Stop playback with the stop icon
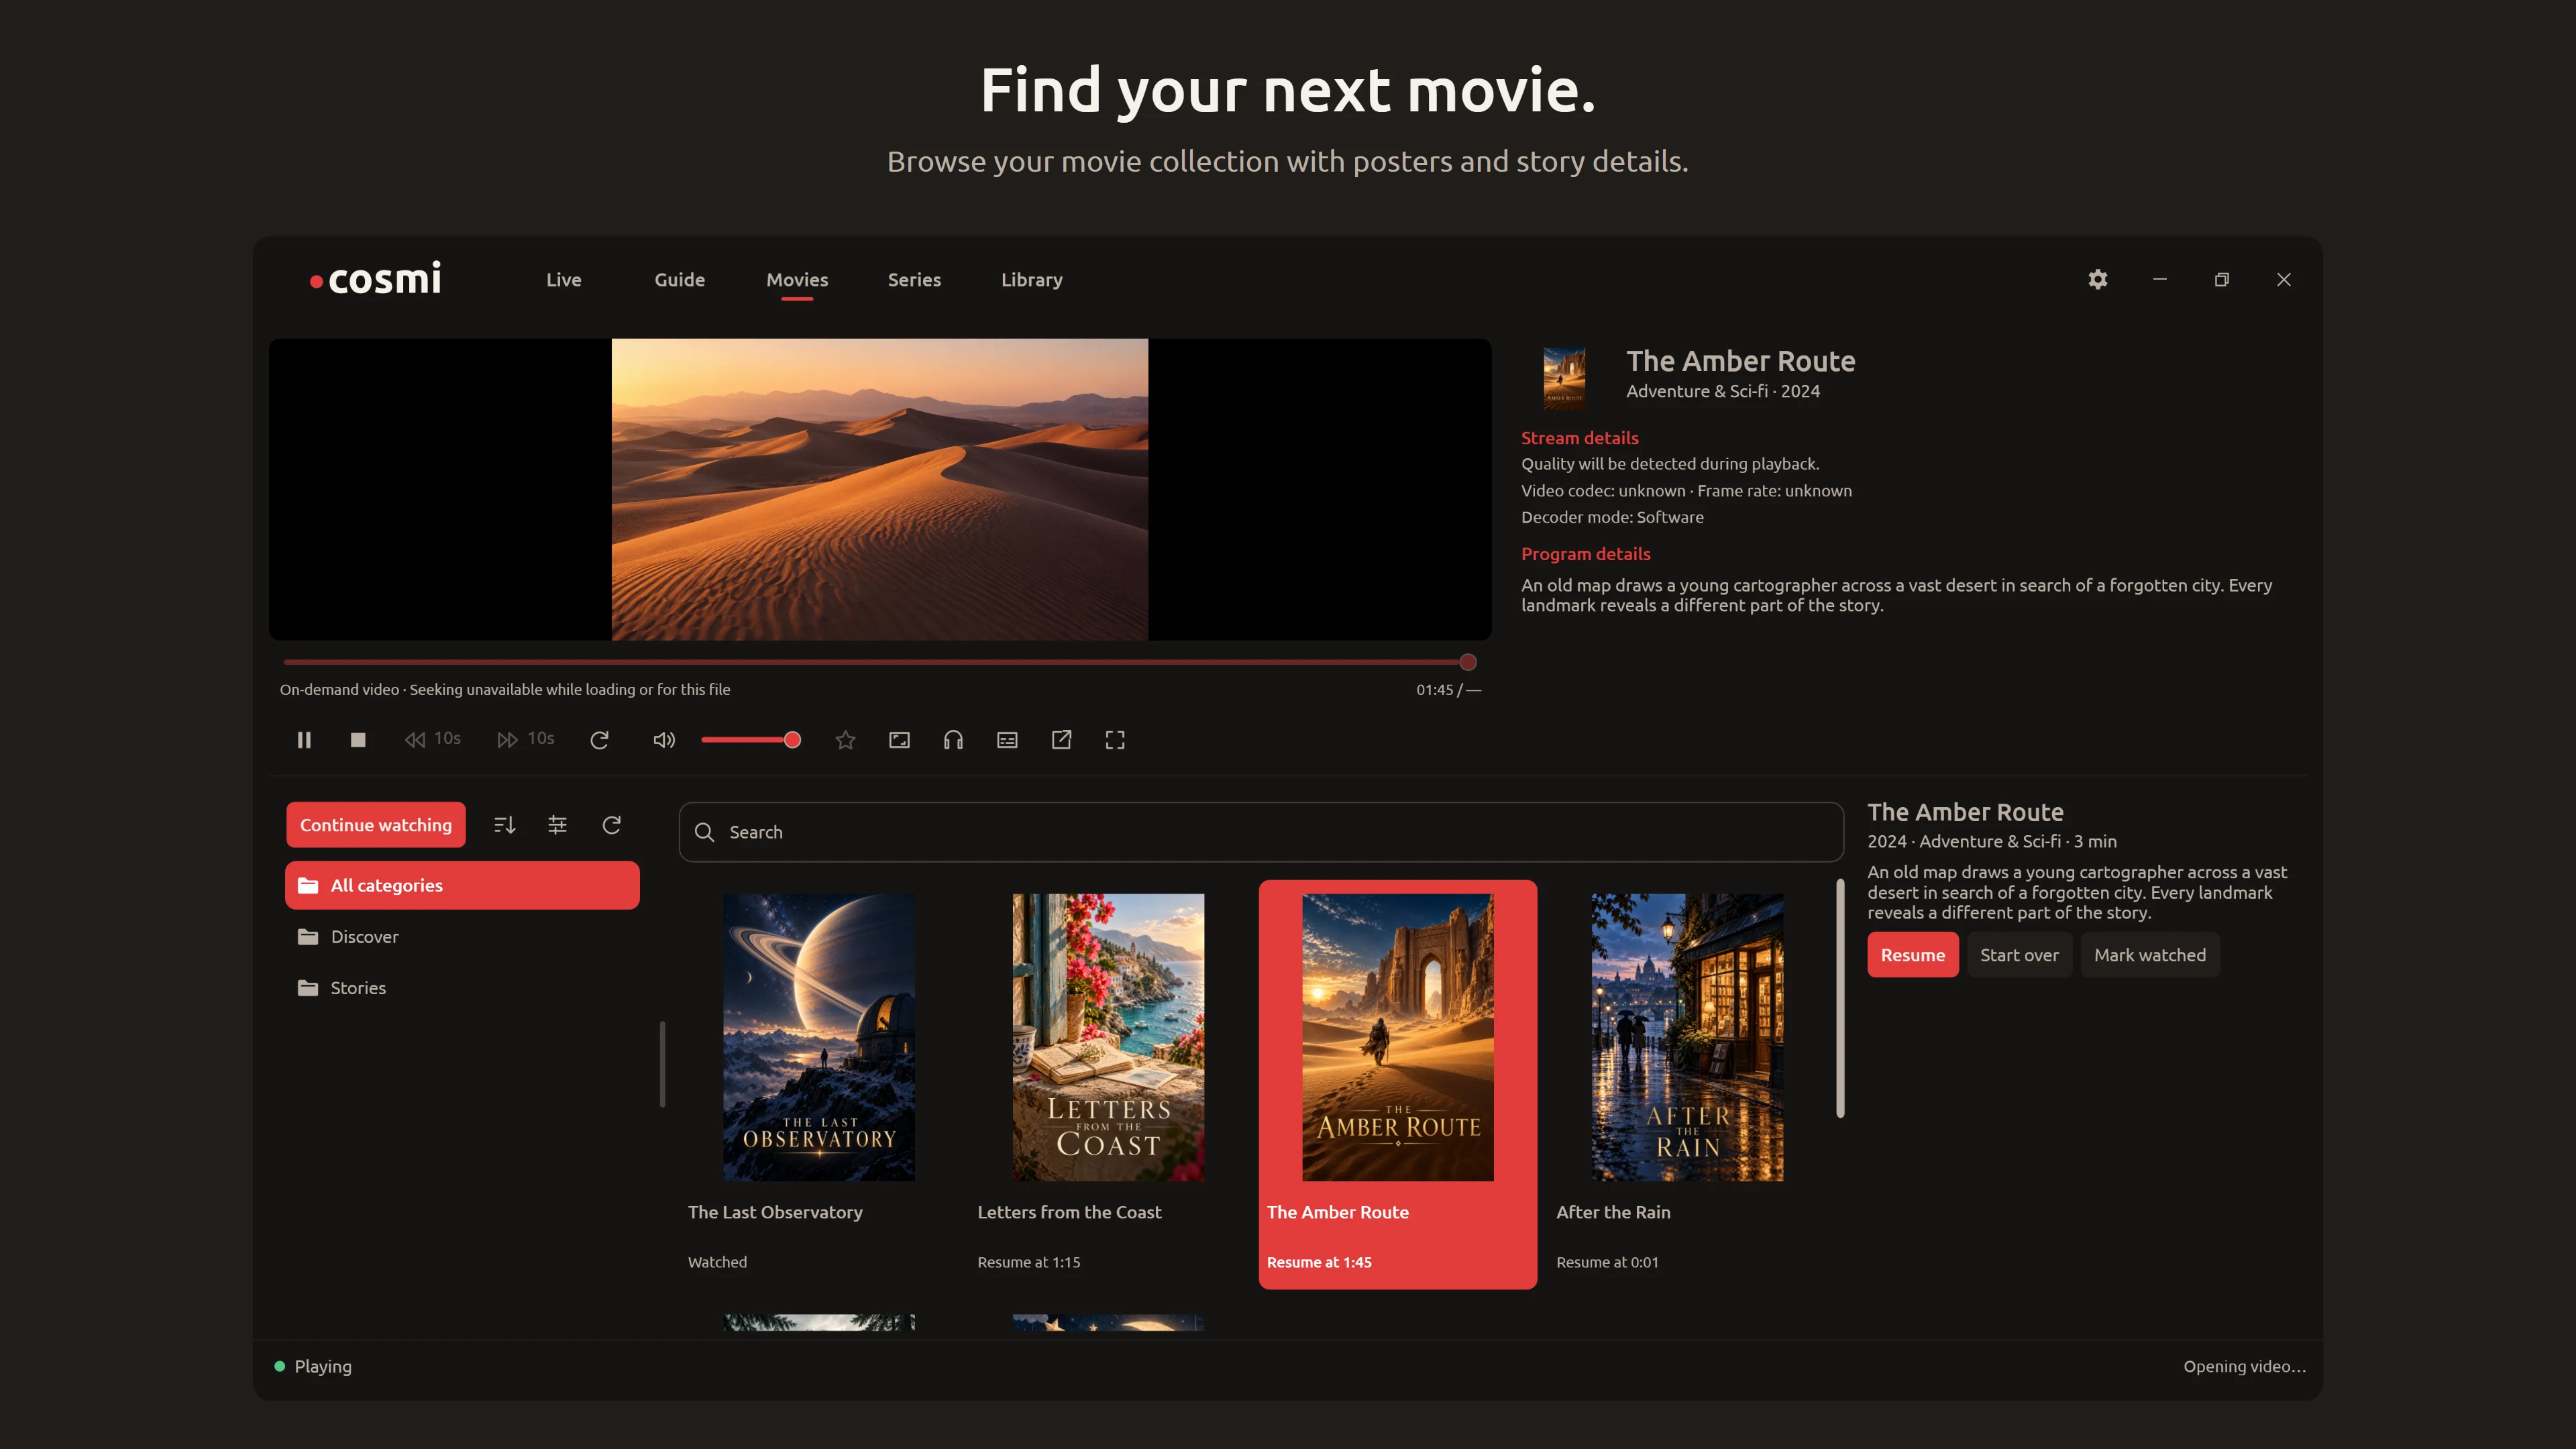 tap(358, 740)
